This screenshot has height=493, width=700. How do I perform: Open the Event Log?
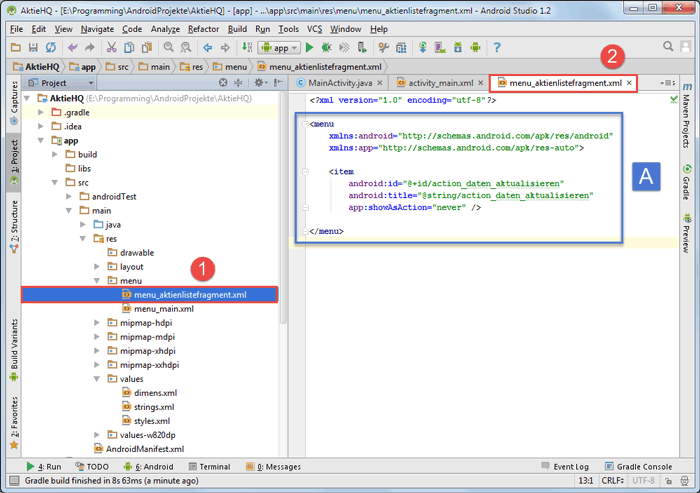coord(565,467)
